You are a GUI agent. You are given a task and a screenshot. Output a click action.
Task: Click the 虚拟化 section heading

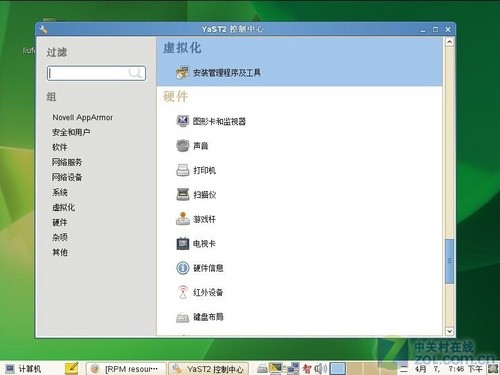pyautogui.click(x=182, y=48)
